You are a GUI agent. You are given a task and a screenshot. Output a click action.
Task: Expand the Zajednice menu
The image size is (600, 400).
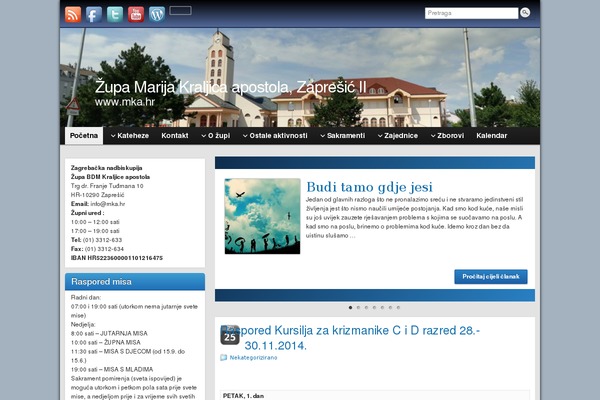[x=398, y=136]
